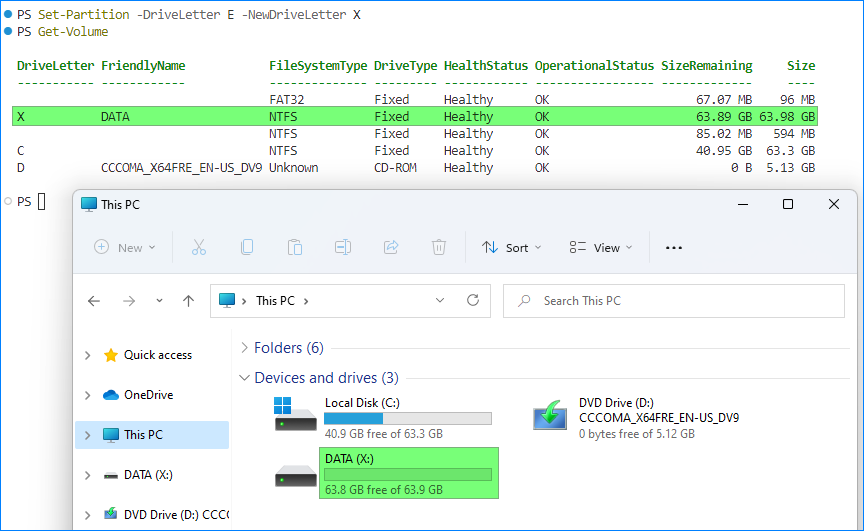Open the View layout dropdown
The height and width of the screenshot is (531, 864).
tap(600, 247)
